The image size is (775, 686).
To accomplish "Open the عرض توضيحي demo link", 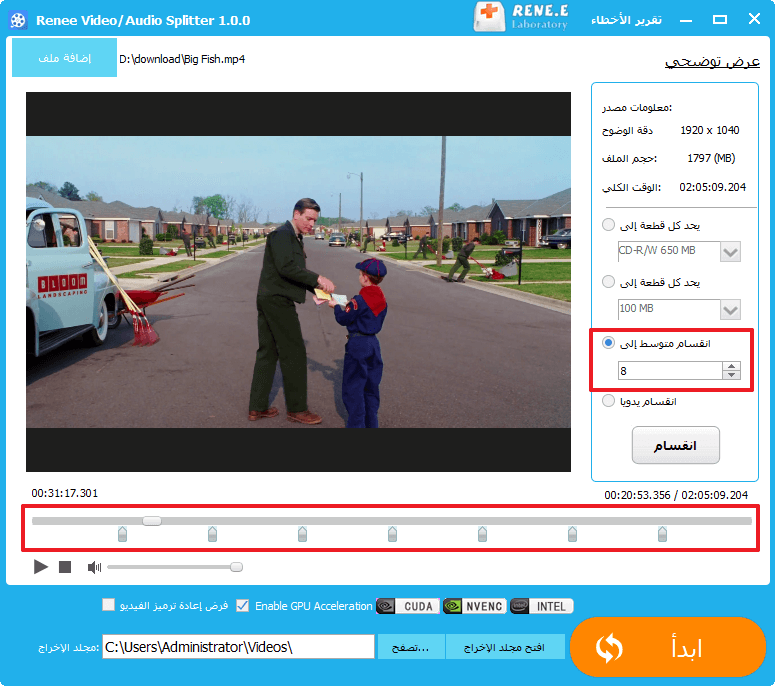I will (712, 62).
